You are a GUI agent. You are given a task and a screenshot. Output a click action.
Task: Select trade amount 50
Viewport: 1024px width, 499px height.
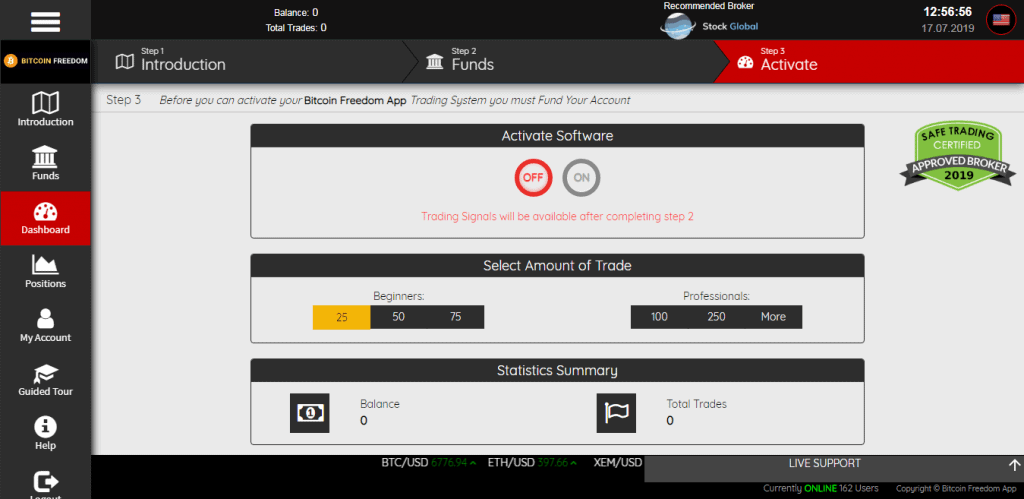[398, 317]
